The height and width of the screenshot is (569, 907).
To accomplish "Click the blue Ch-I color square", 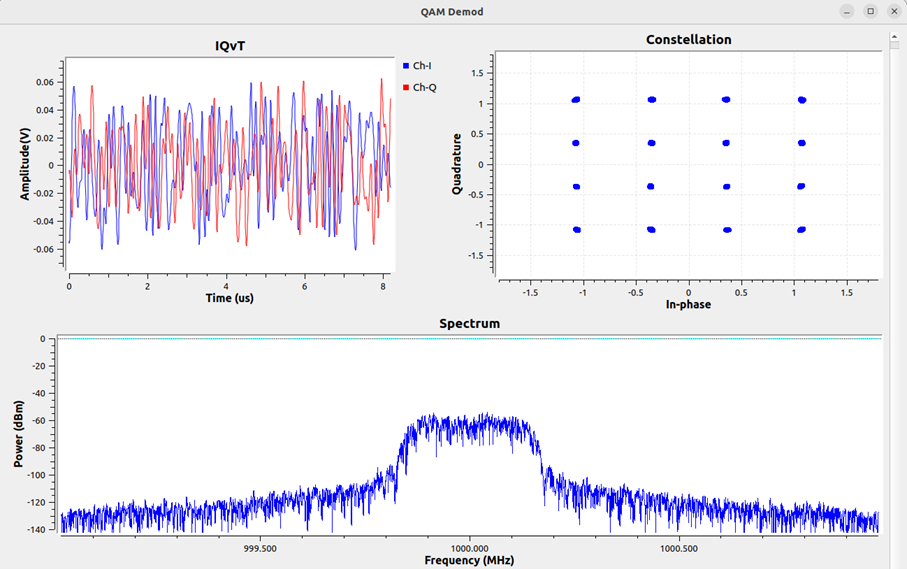I will [x=406, y=66].
